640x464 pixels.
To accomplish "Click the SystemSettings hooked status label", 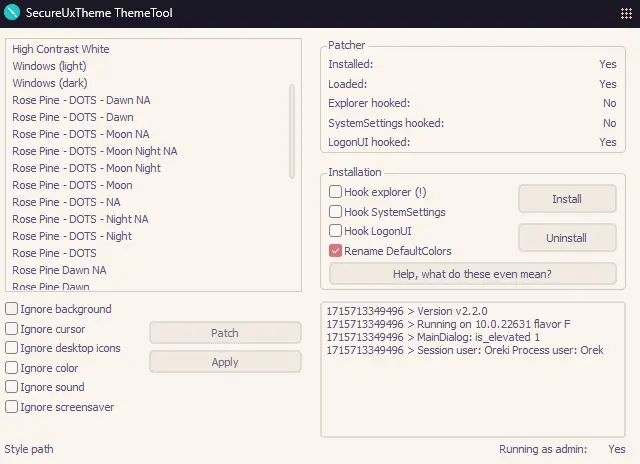I will coord(386,123).
